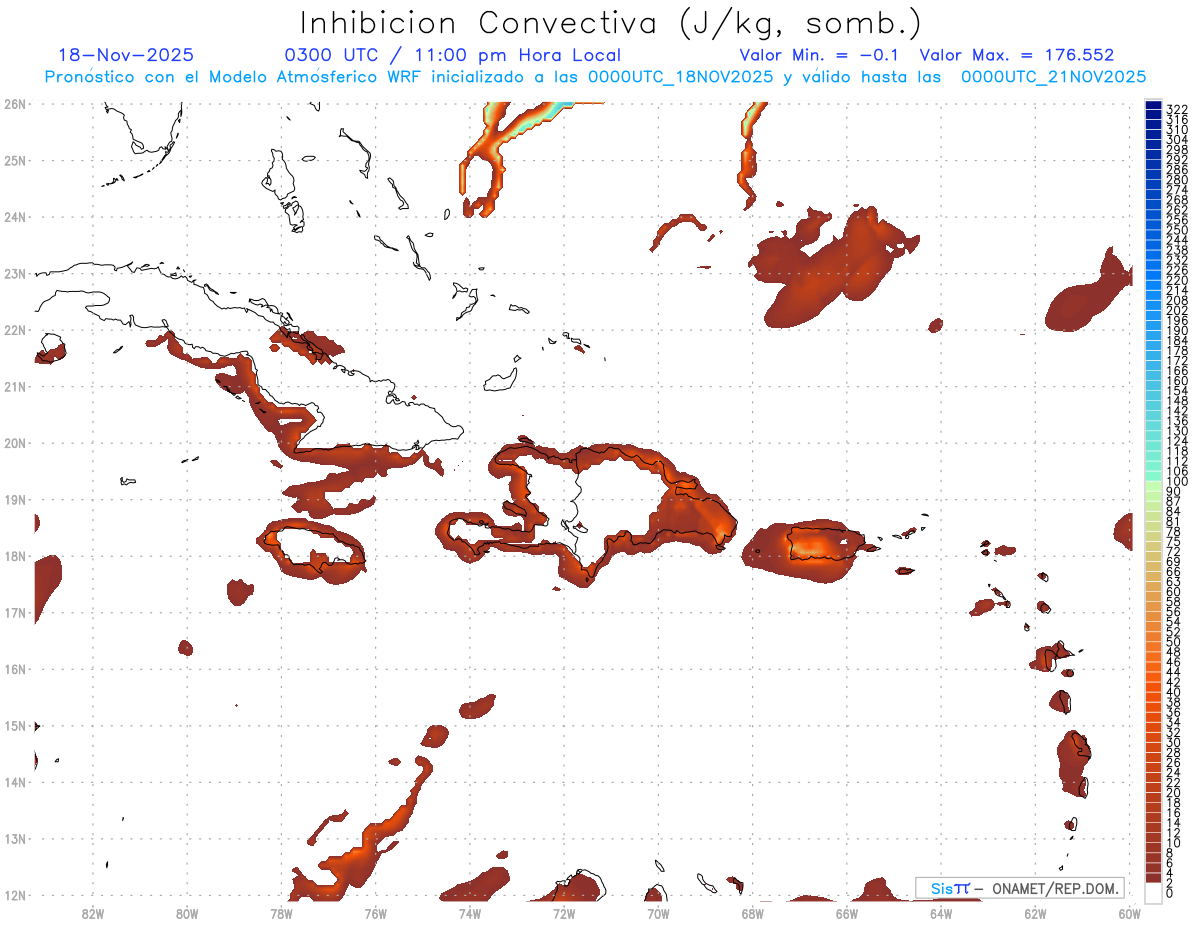Click the 25N latitude label
The image size is (1200, 927).
tap(15, 160)
